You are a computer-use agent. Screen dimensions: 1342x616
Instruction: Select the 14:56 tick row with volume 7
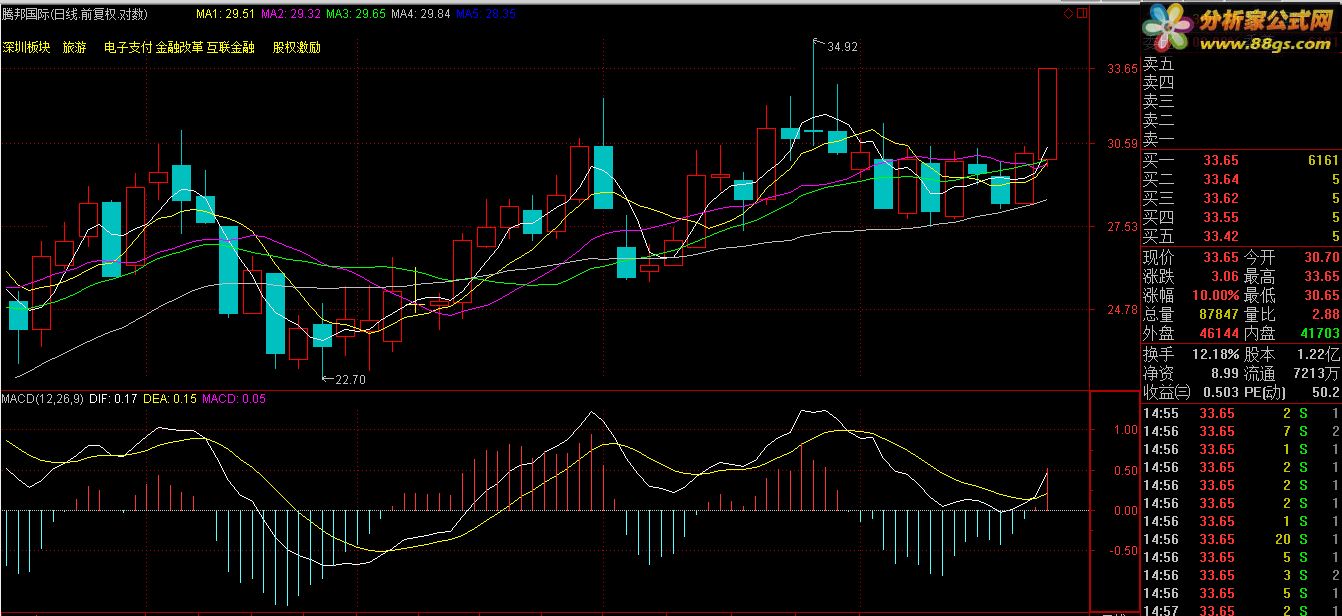point(1241,432)
